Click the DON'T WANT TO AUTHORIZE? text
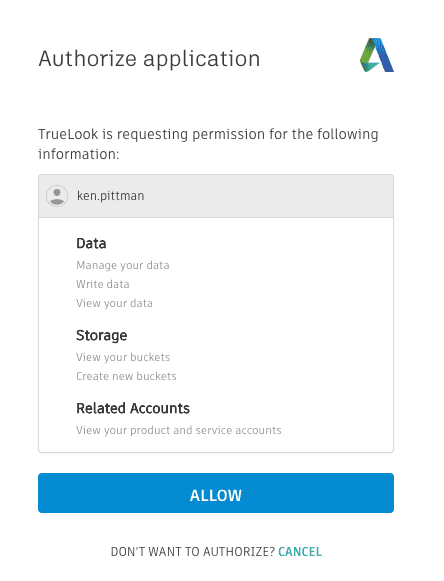The height and width of the screenshot is (581, 444). coord(193,552)
